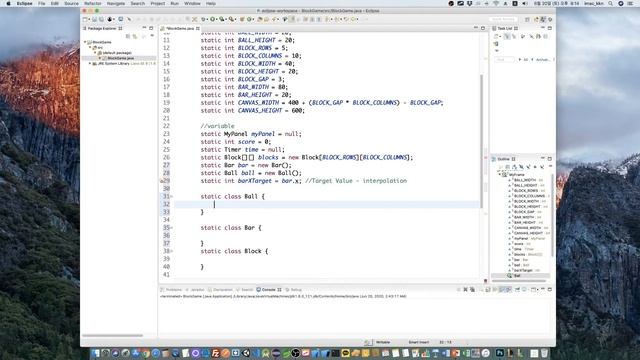
Task: Toggle Categorized presentation in Task List
Action: (x=507, y=36)
